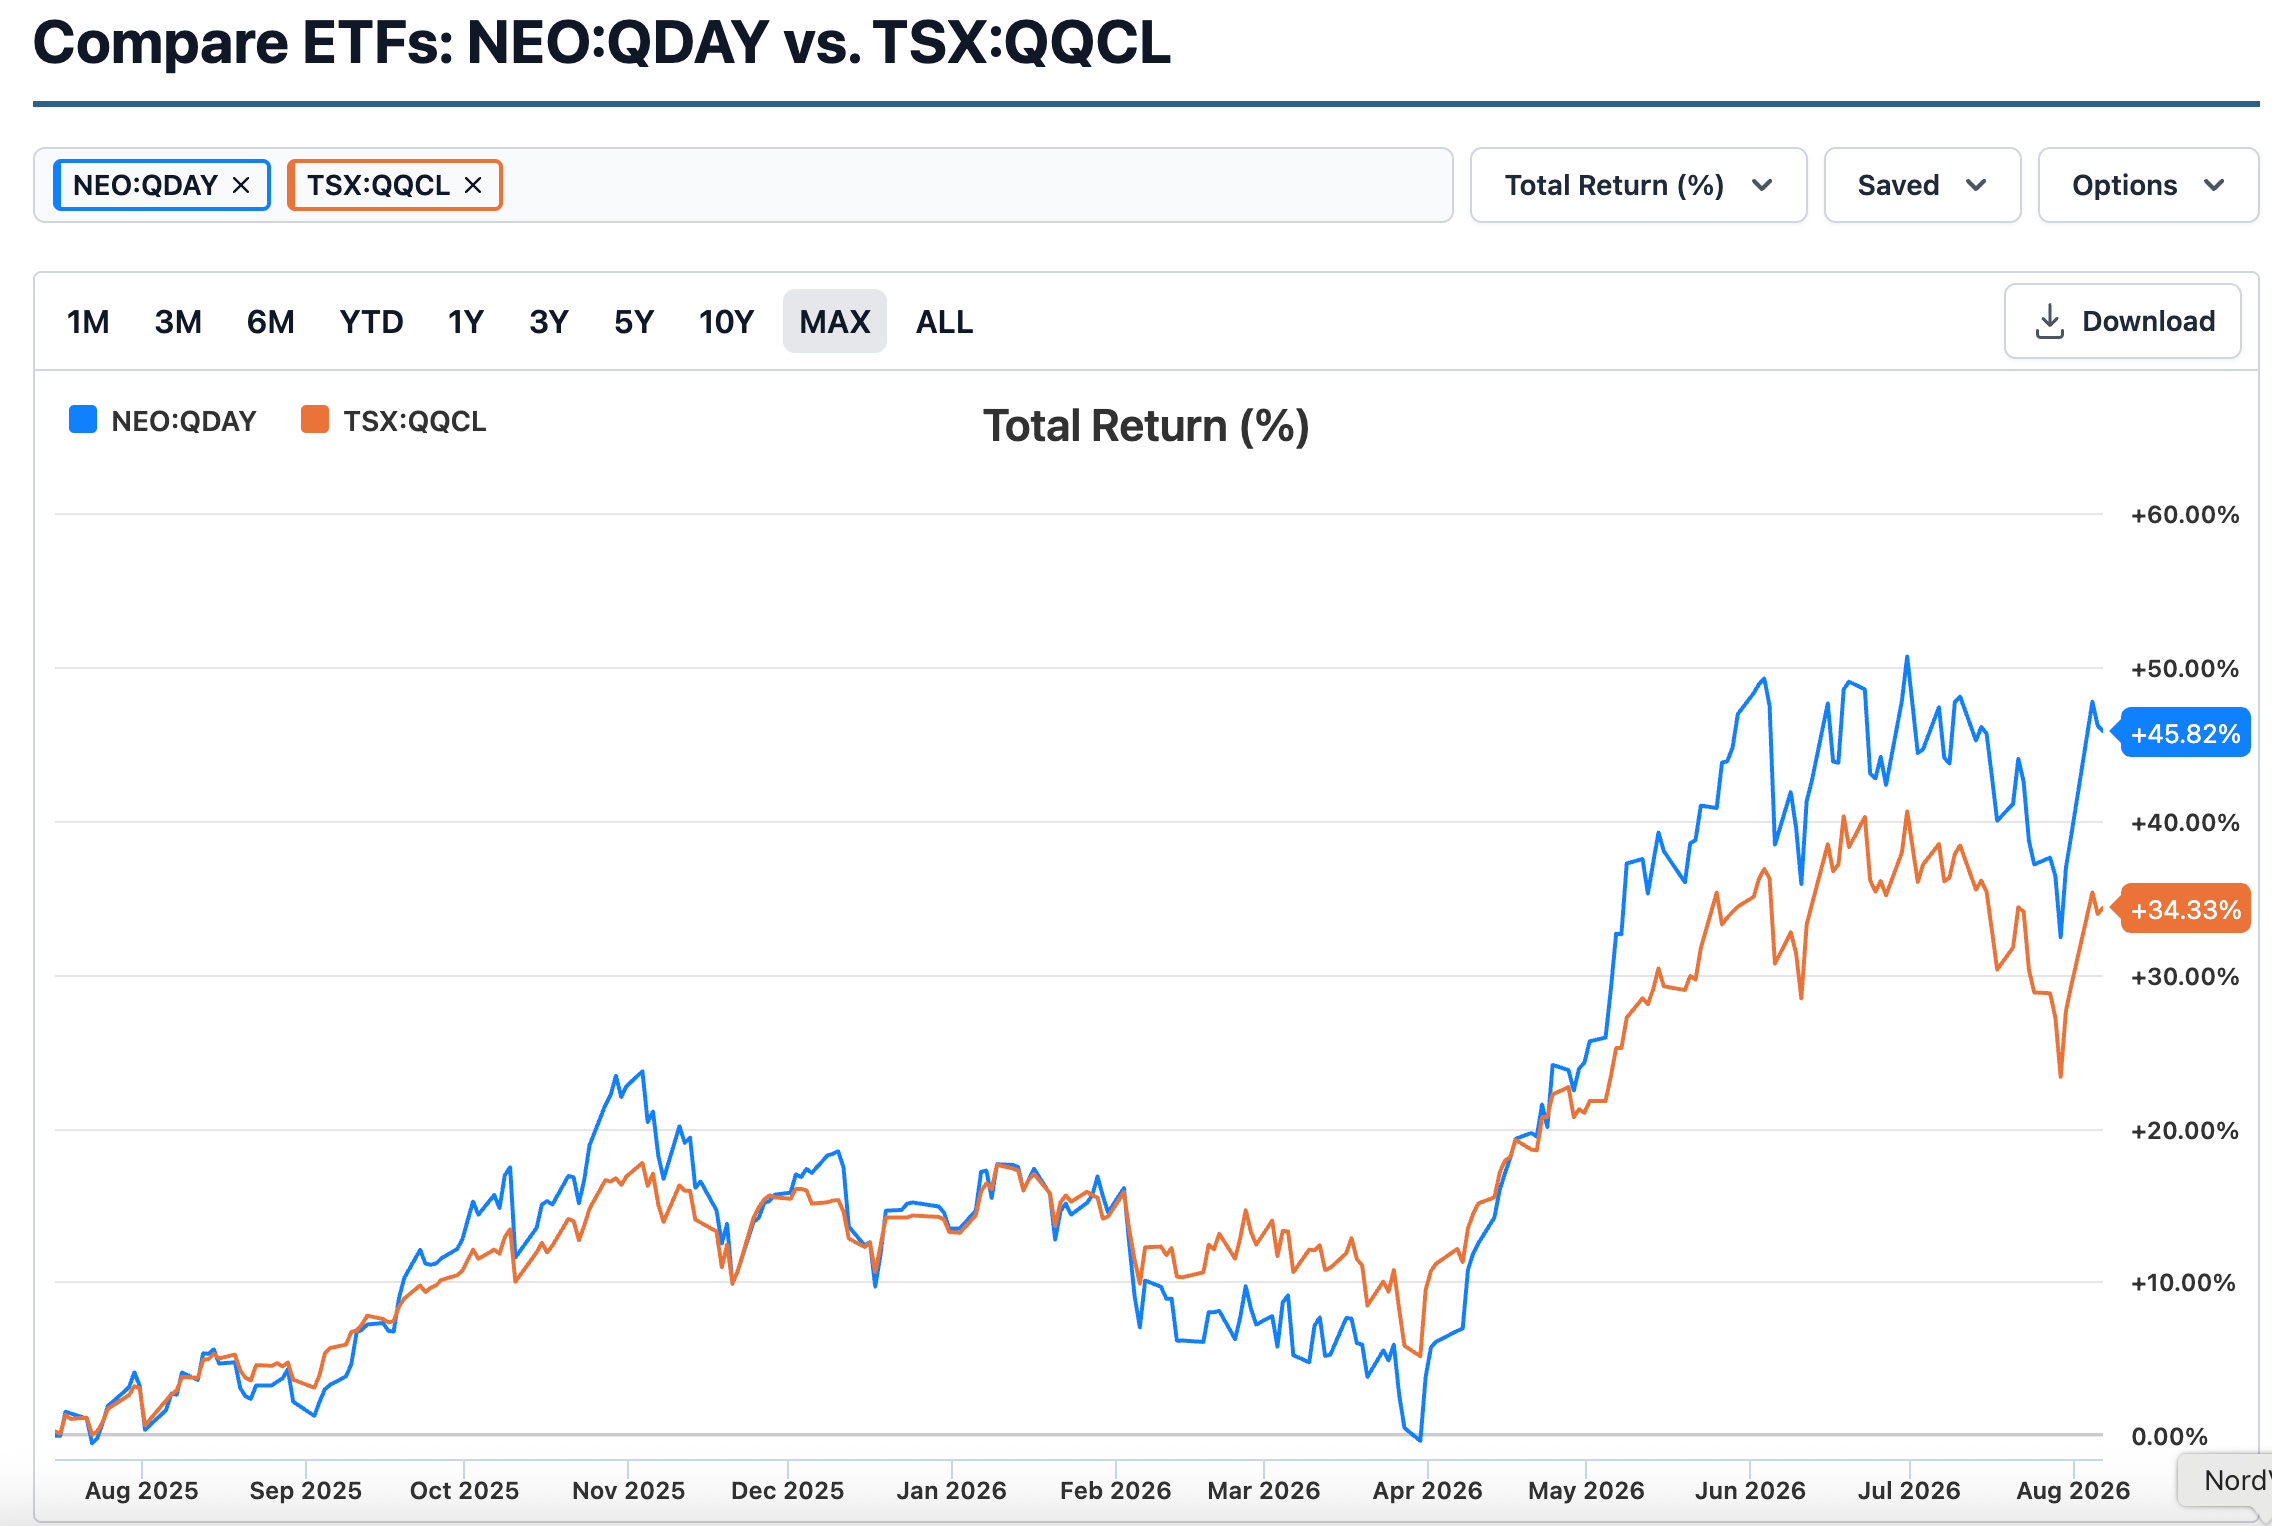2272x1526 pixels.
Task: Open the Total Return (%) dropdown
Action: [1638, 185]
